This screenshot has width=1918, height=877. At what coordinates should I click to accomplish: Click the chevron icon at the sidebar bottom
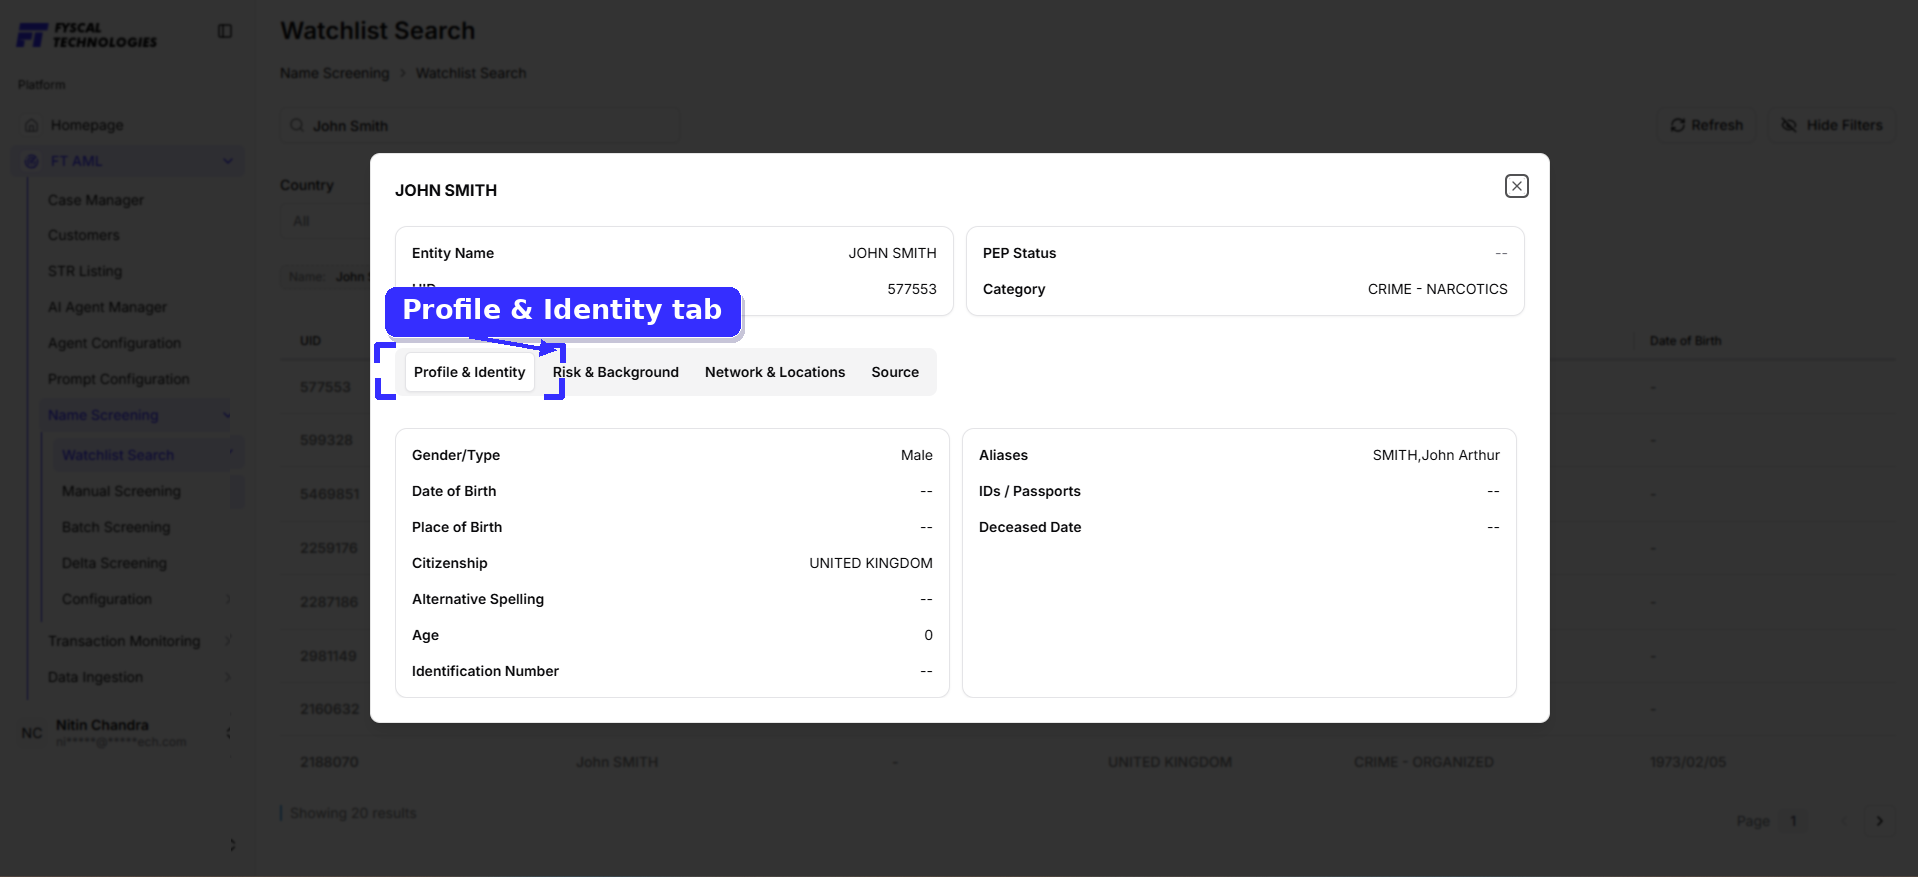[233, 845]
